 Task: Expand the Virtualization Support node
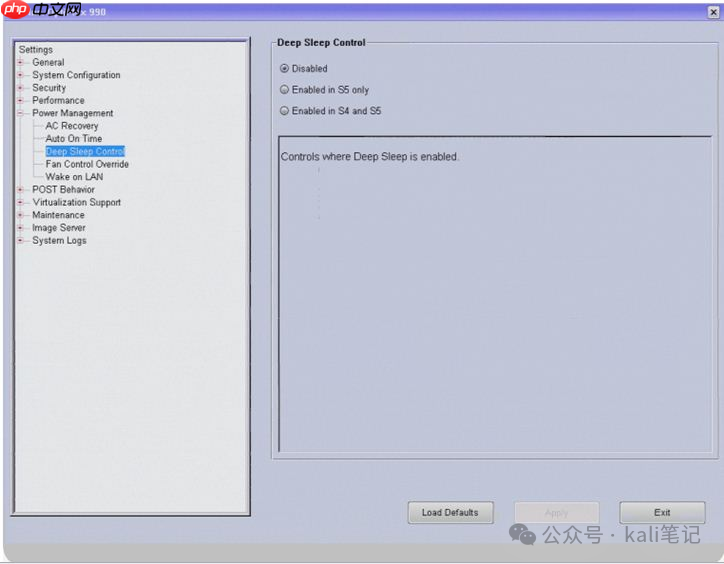[x=20, y=202]
